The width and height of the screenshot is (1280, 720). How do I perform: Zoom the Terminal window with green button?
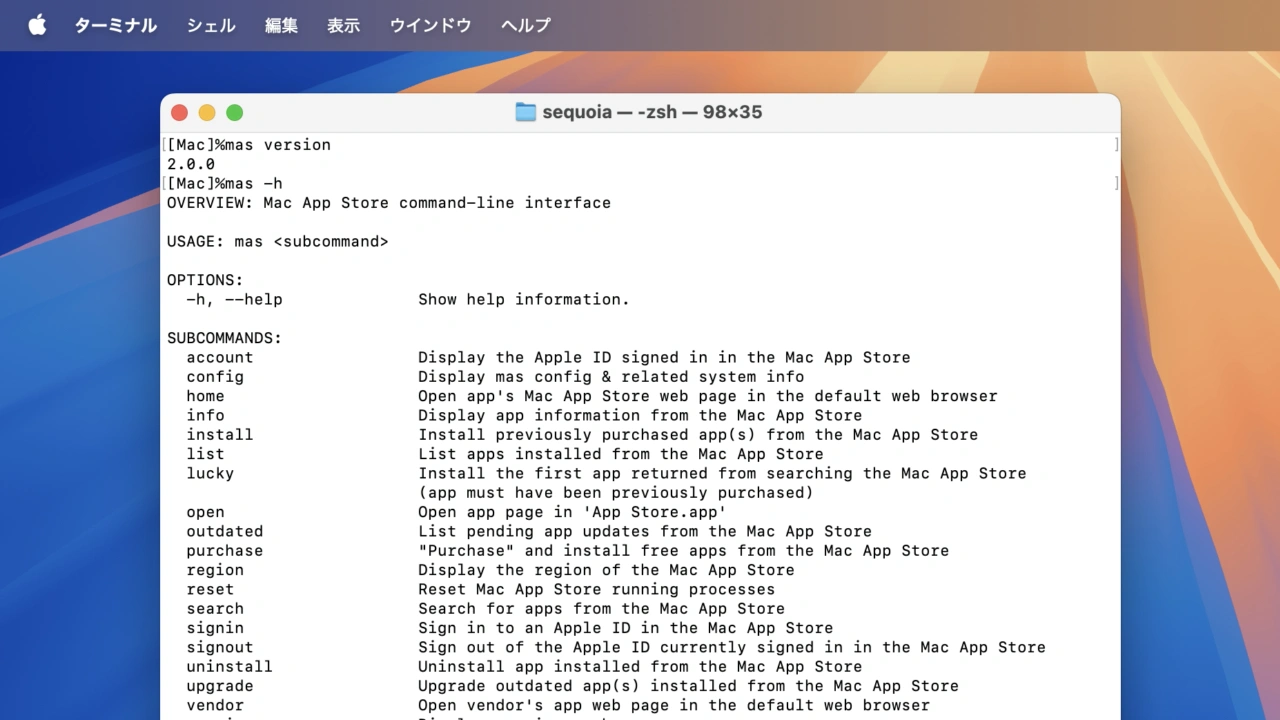pos(234,113)
